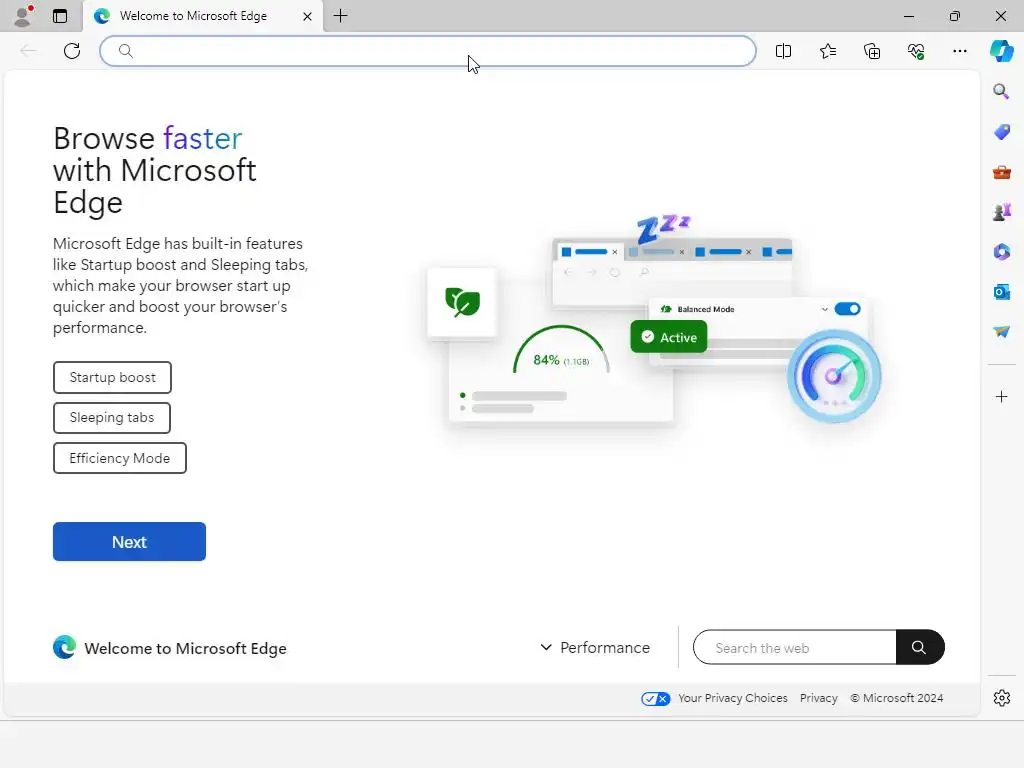
Task: Toggle split screen view
Action: [x=783, y=51]
